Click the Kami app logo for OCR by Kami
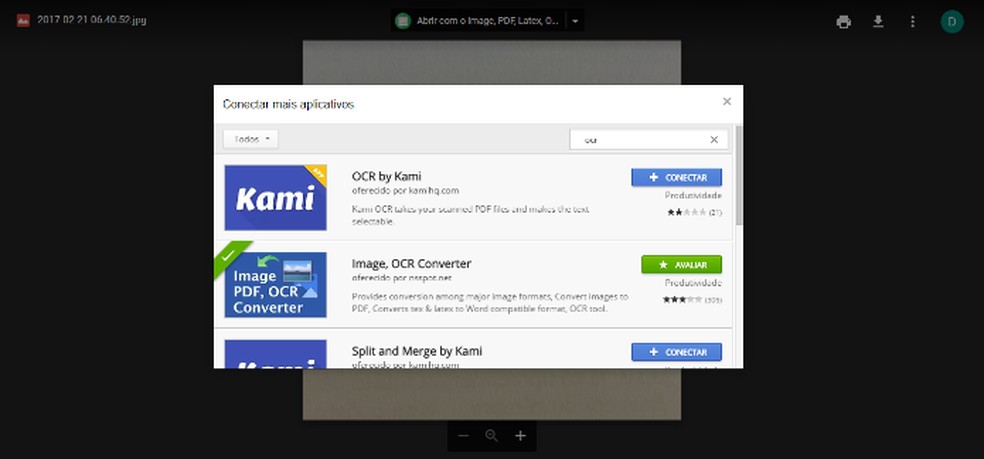The width and height of the screenshot is (984, 459). pyautogui.click(x=275, y=197)
